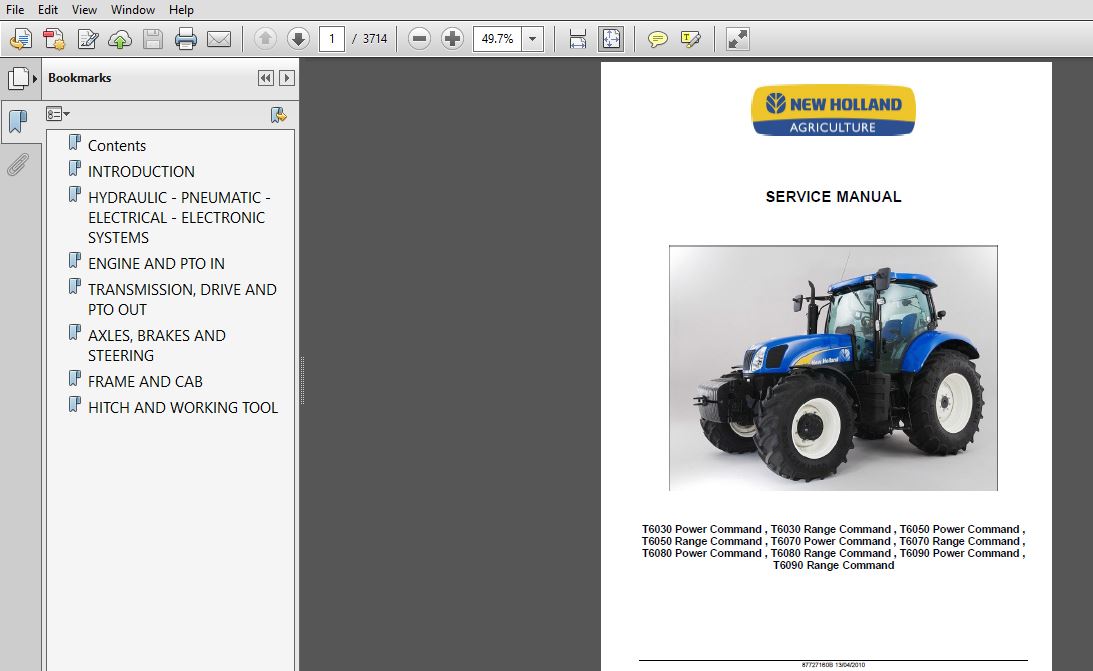Switch to read mode with the expand icon

(737, 39)
